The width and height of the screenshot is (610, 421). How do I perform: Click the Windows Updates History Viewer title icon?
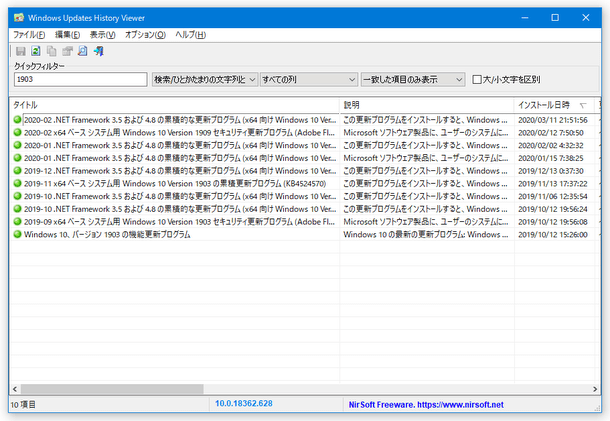(x=19, y=18)
